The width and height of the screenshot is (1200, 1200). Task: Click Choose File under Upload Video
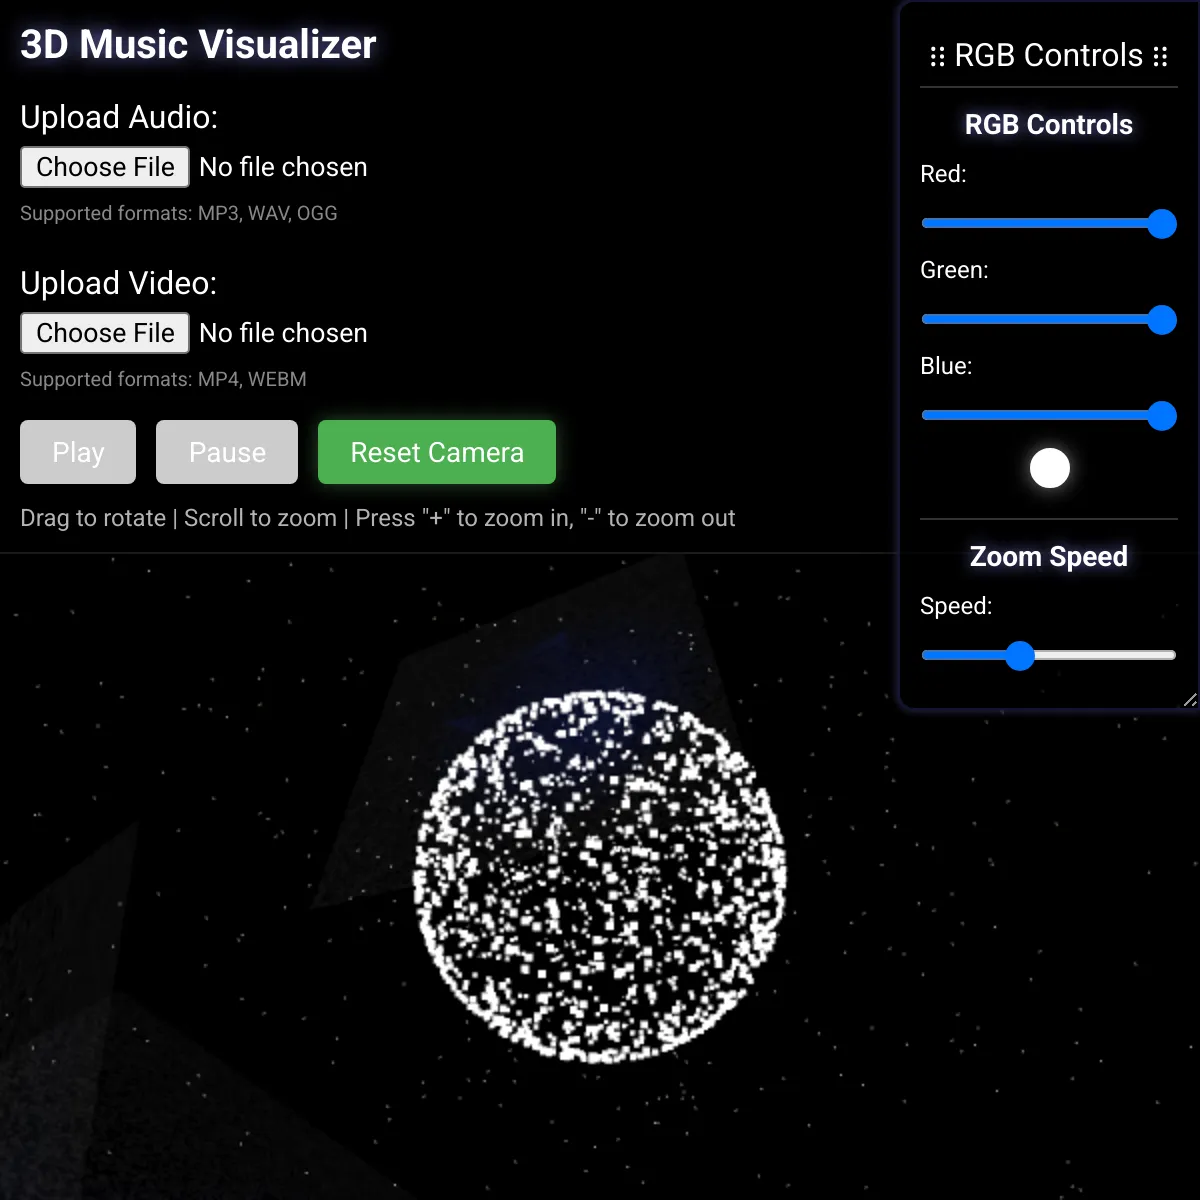point(105,333)
